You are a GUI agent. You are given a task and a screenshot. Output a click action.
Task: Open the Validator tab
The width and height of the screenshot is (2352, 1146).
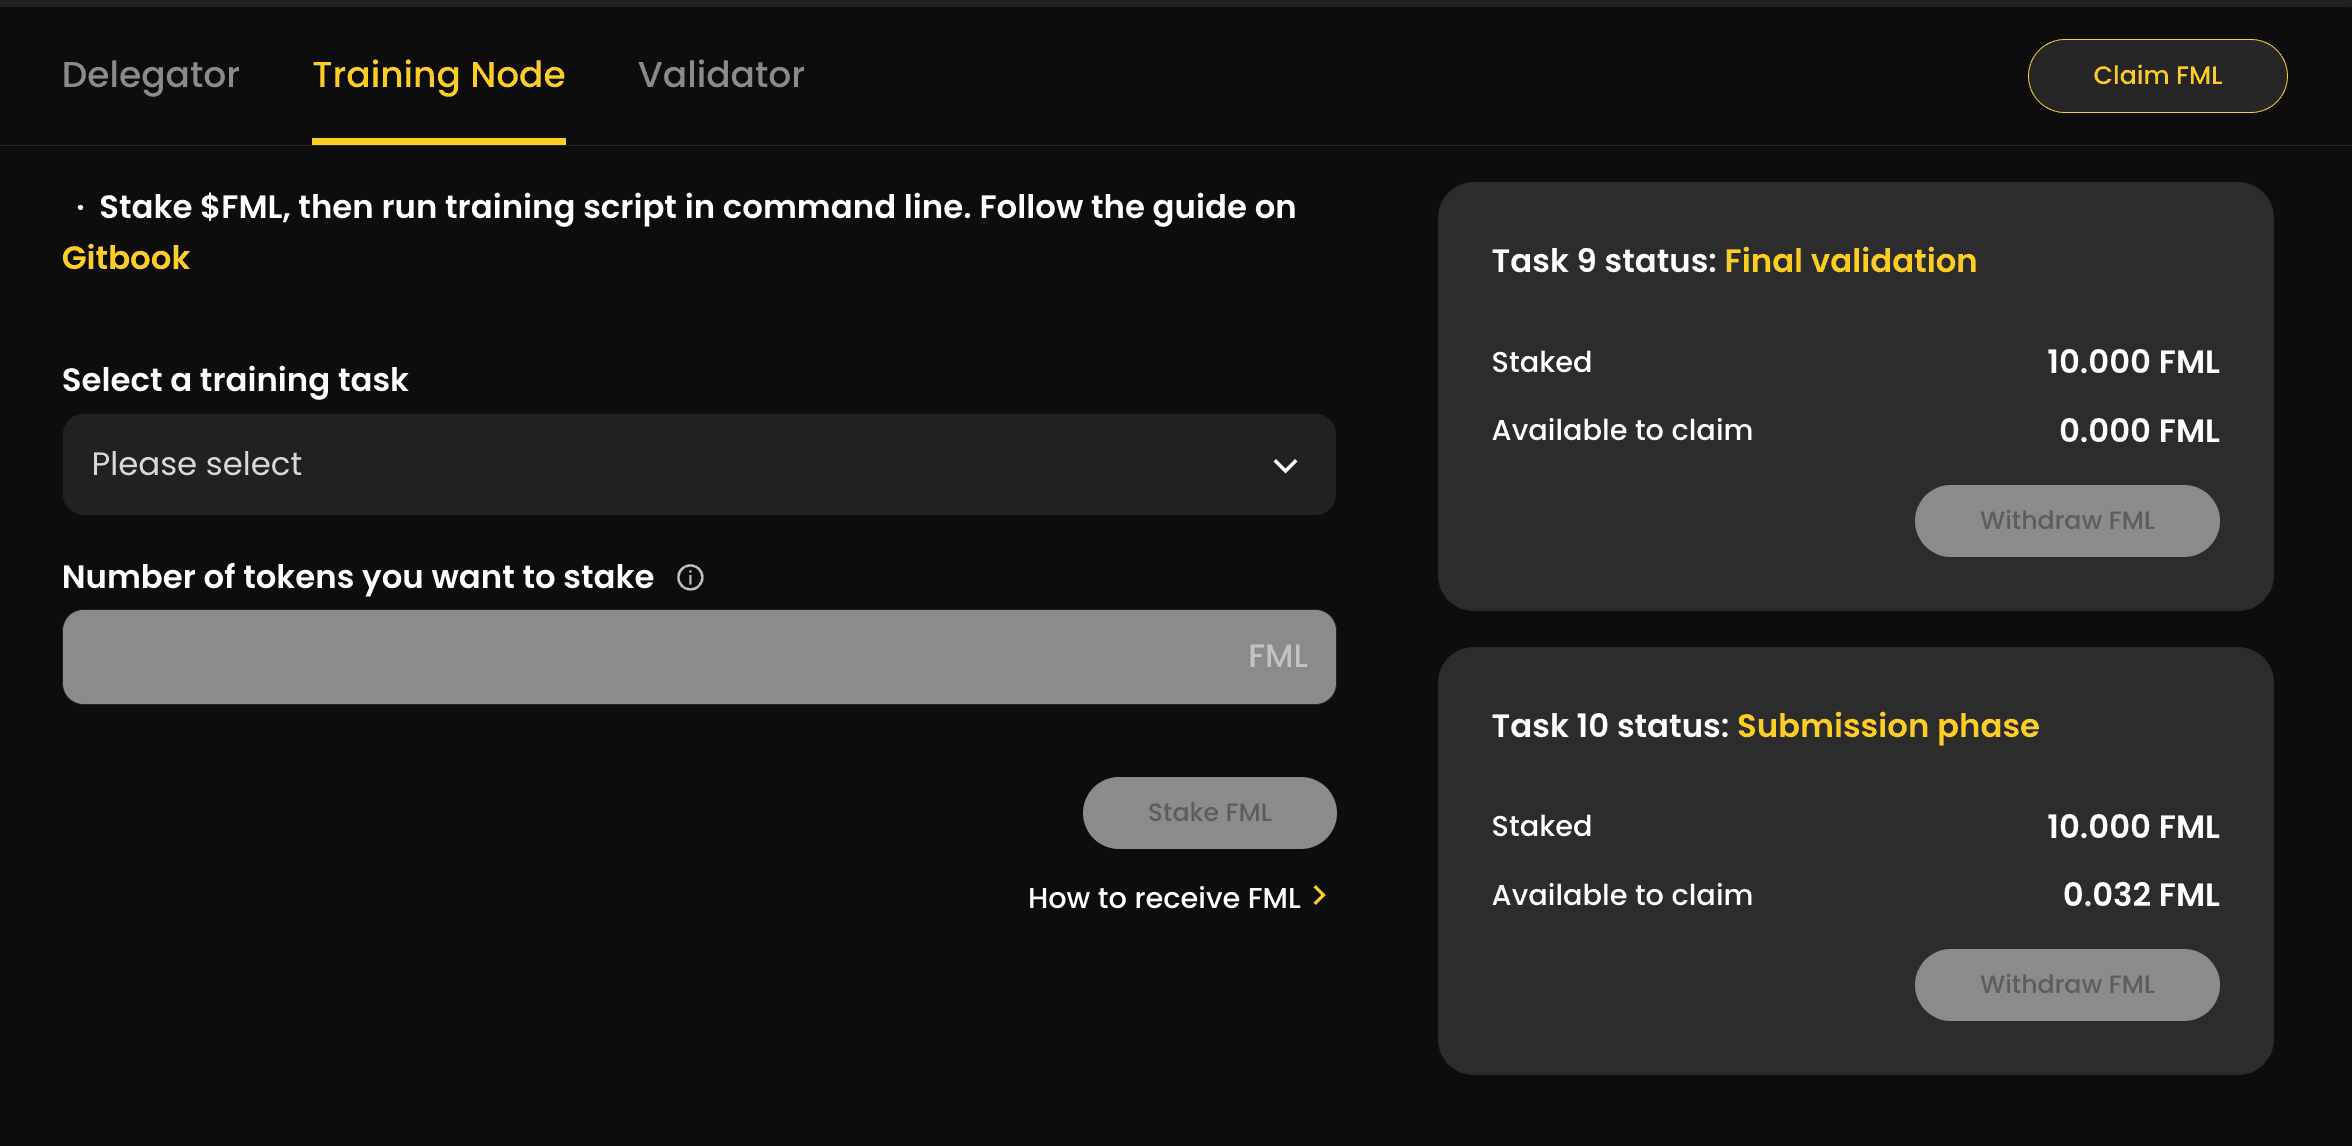click(721, 75)
